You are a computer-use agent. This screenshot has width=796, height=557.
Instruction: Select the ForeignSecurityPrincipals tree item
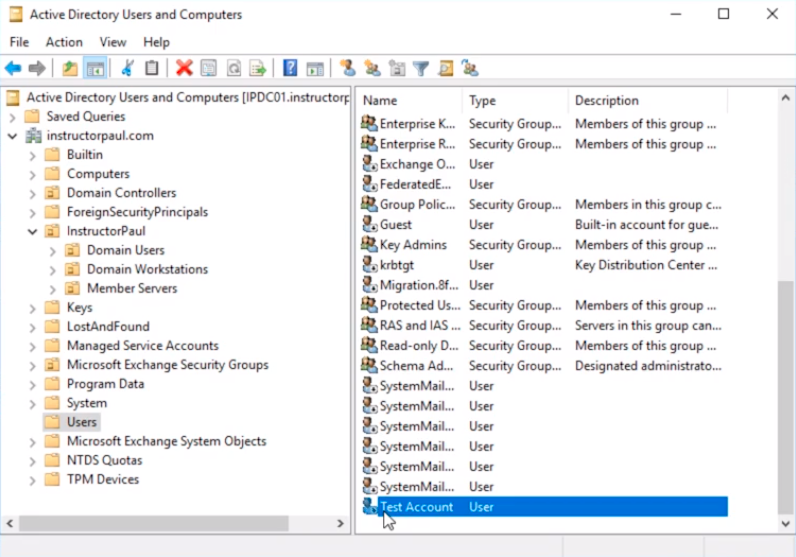pyautogui.click(x=137, y=212)
